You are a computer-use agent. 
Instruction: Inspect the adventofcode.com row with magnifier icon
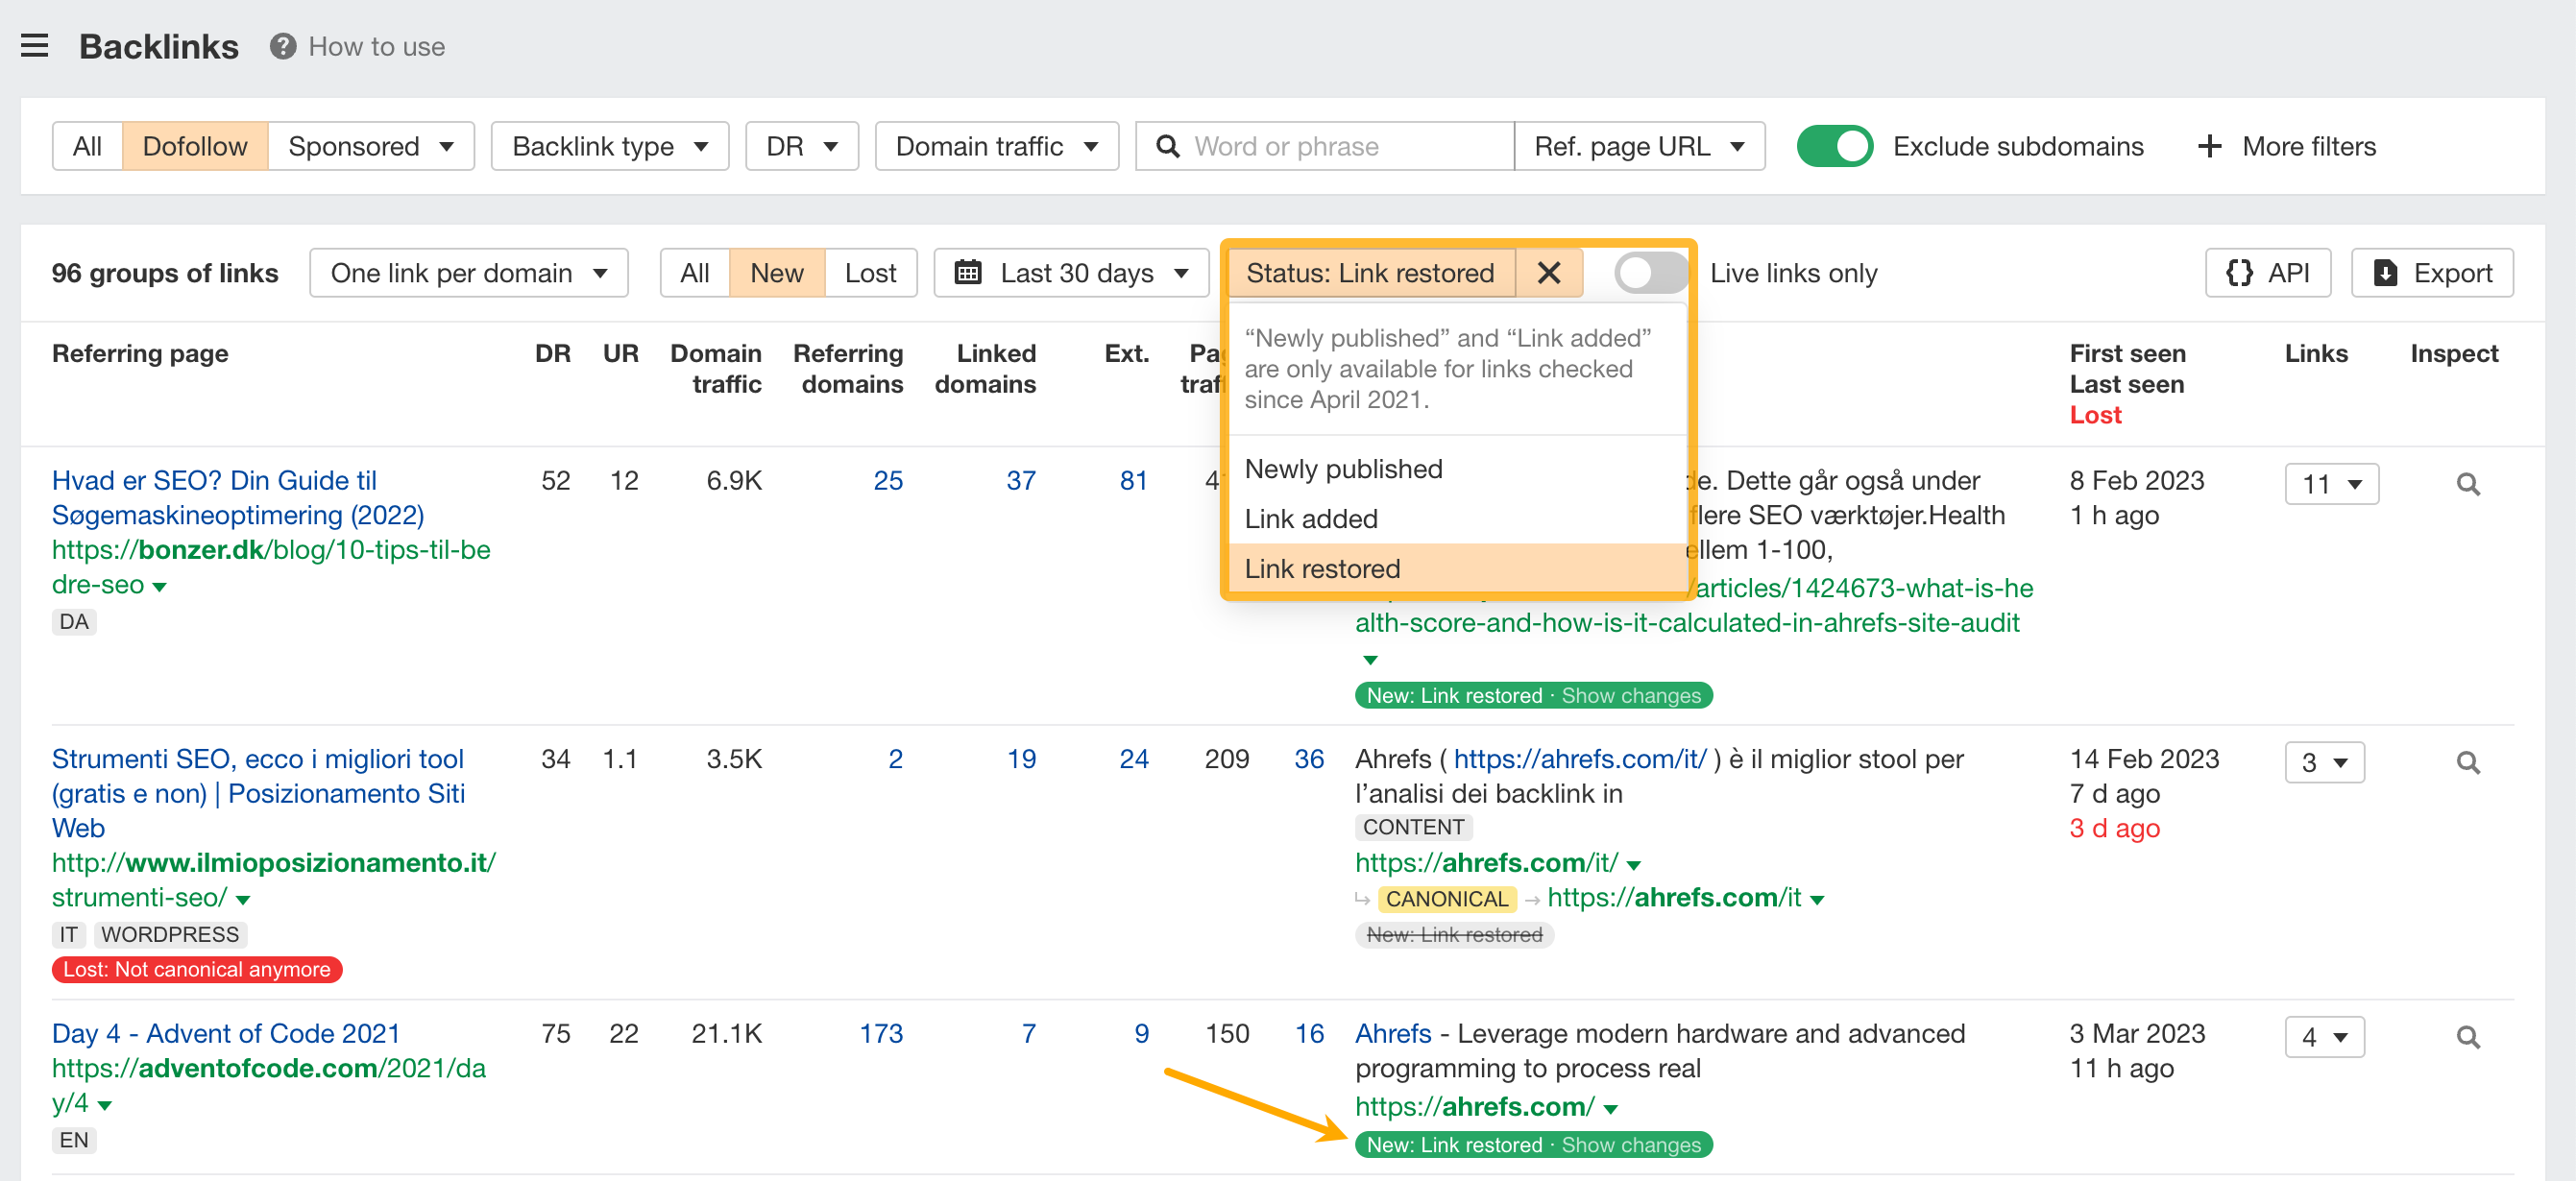tap(2468, 1037)
